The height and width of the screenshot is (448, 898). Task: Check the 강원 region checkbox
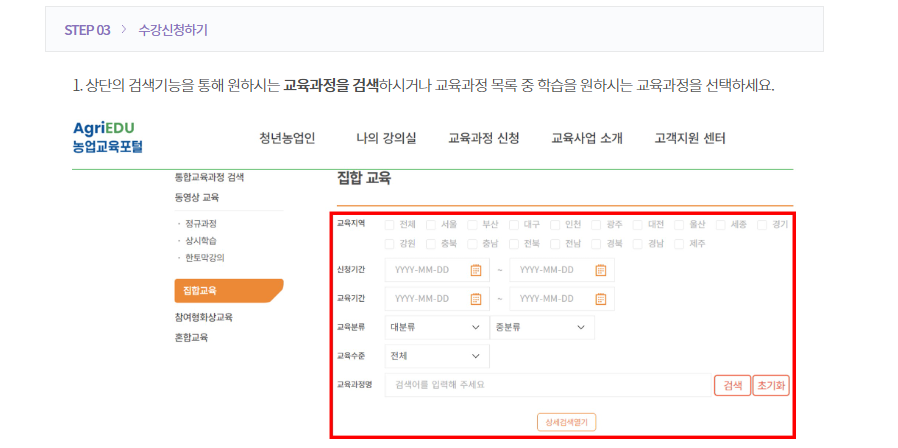click(389, 244)
